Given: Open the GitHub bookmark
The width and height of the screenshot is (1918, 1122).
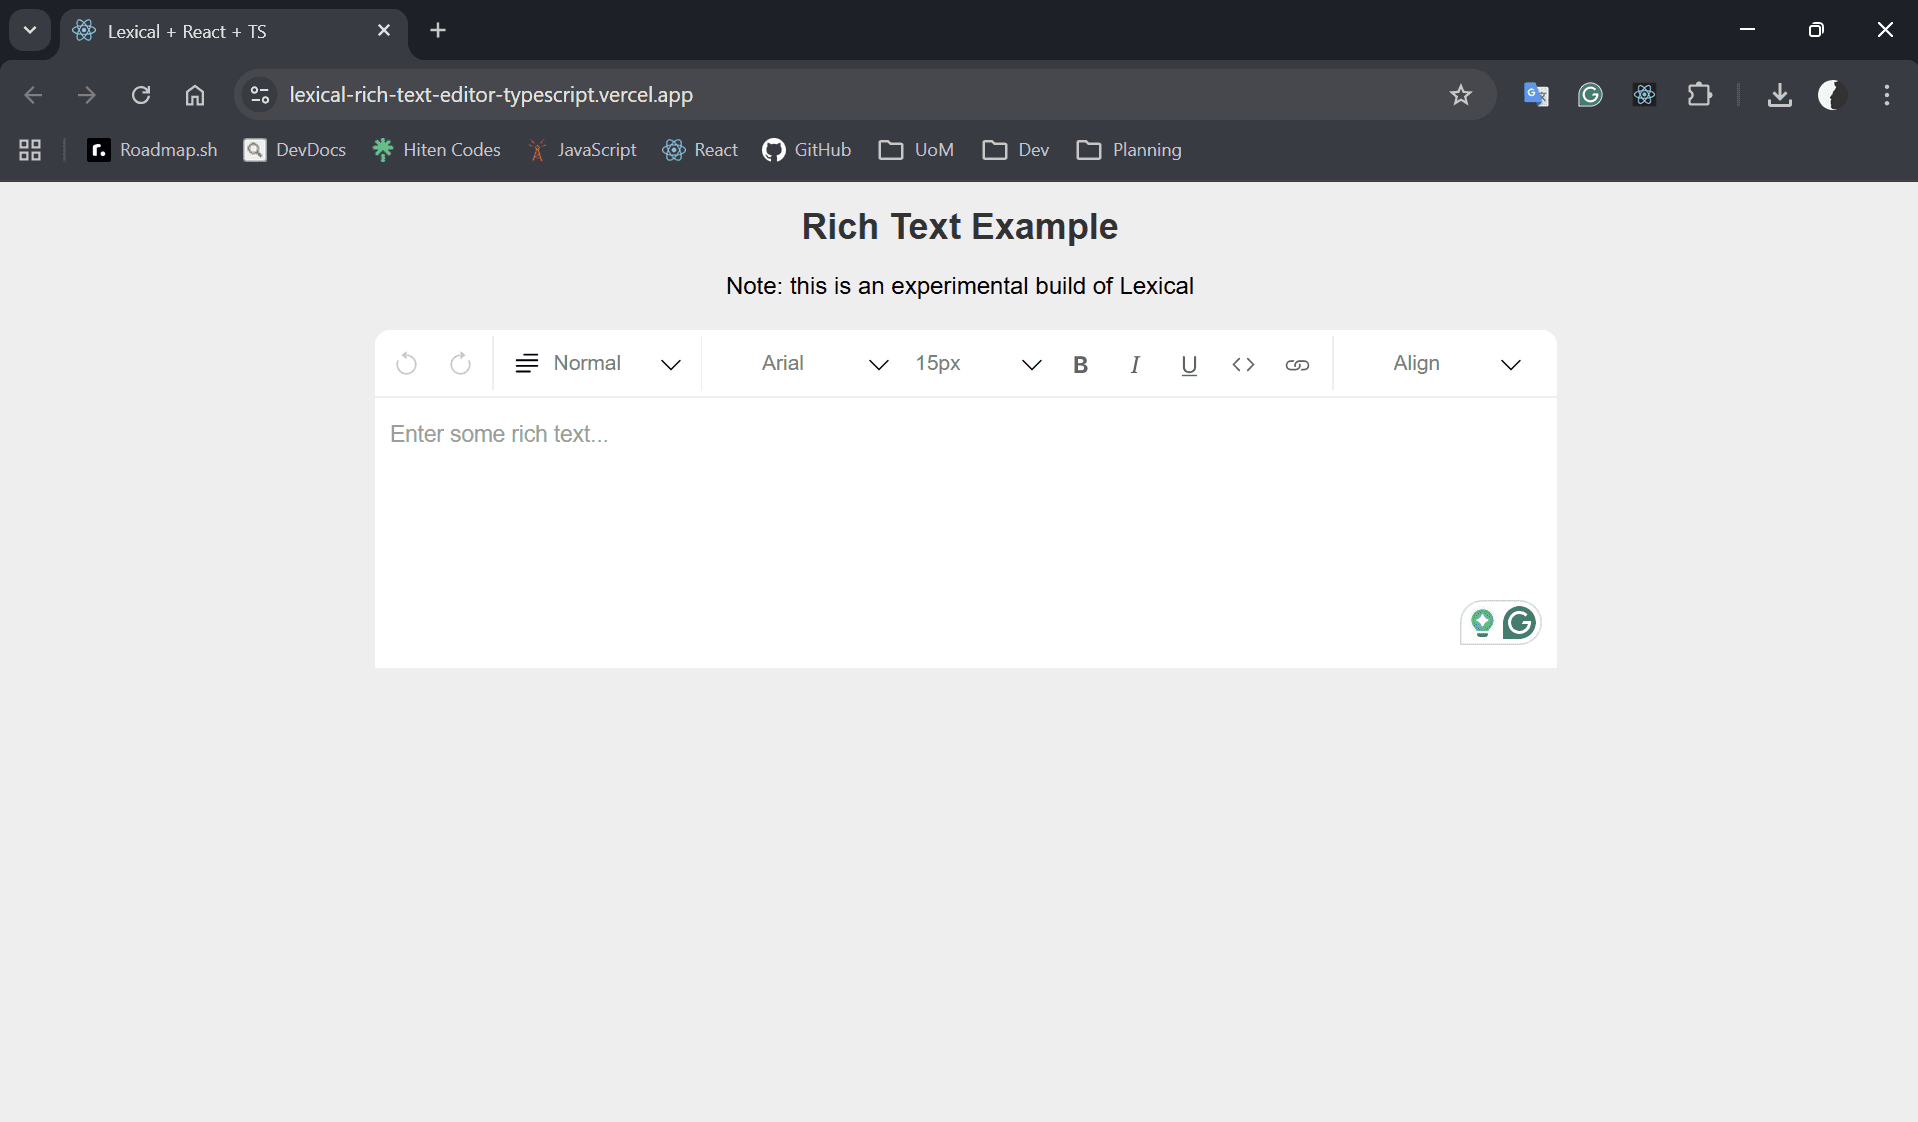Looking at the screenshot, I should [807, 150].
